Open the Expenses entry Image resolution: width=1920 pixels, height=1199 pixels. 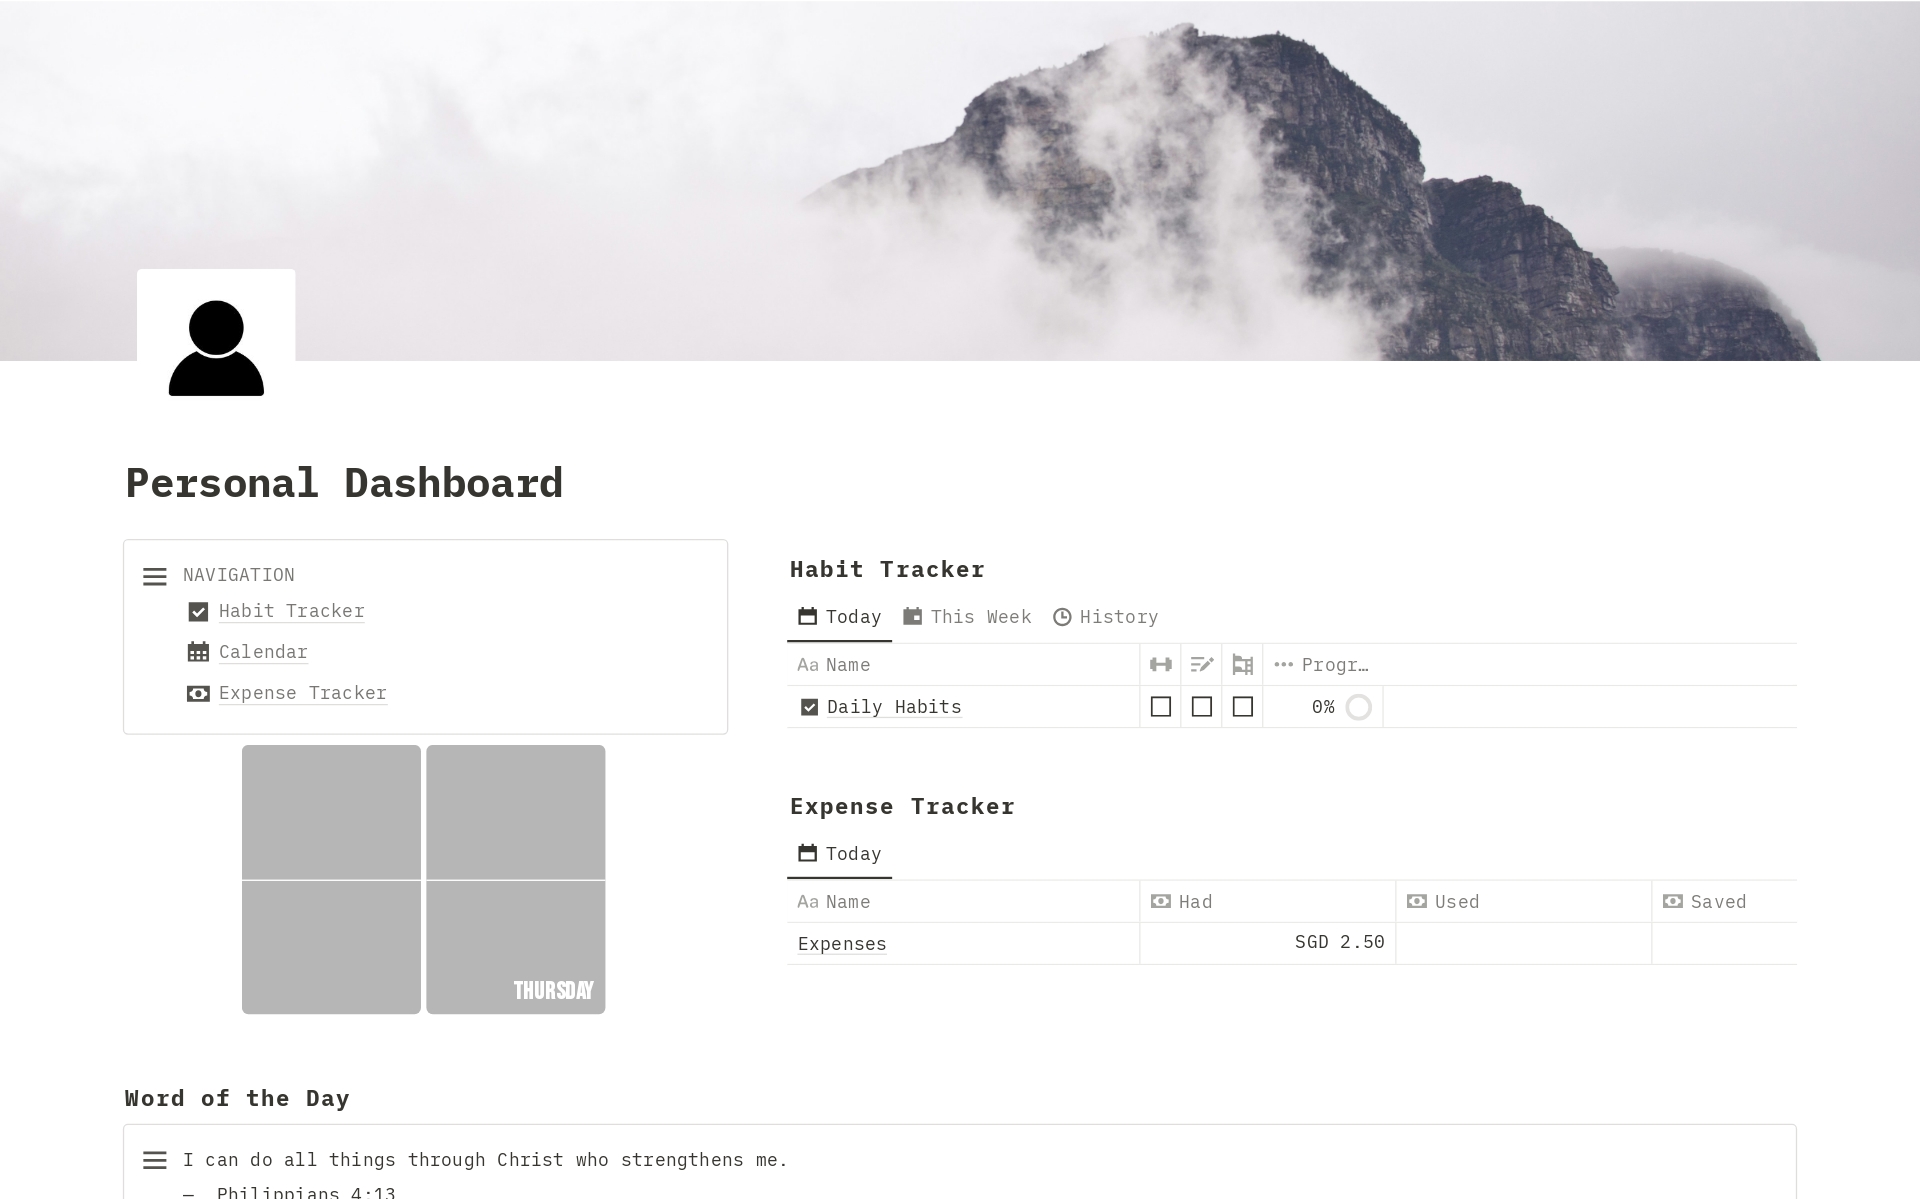pos(841,943)
